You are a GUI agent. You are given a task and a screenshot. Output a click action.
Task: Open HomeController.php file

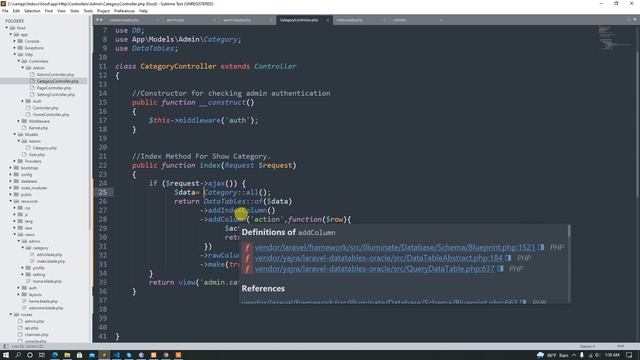(51, 115)
